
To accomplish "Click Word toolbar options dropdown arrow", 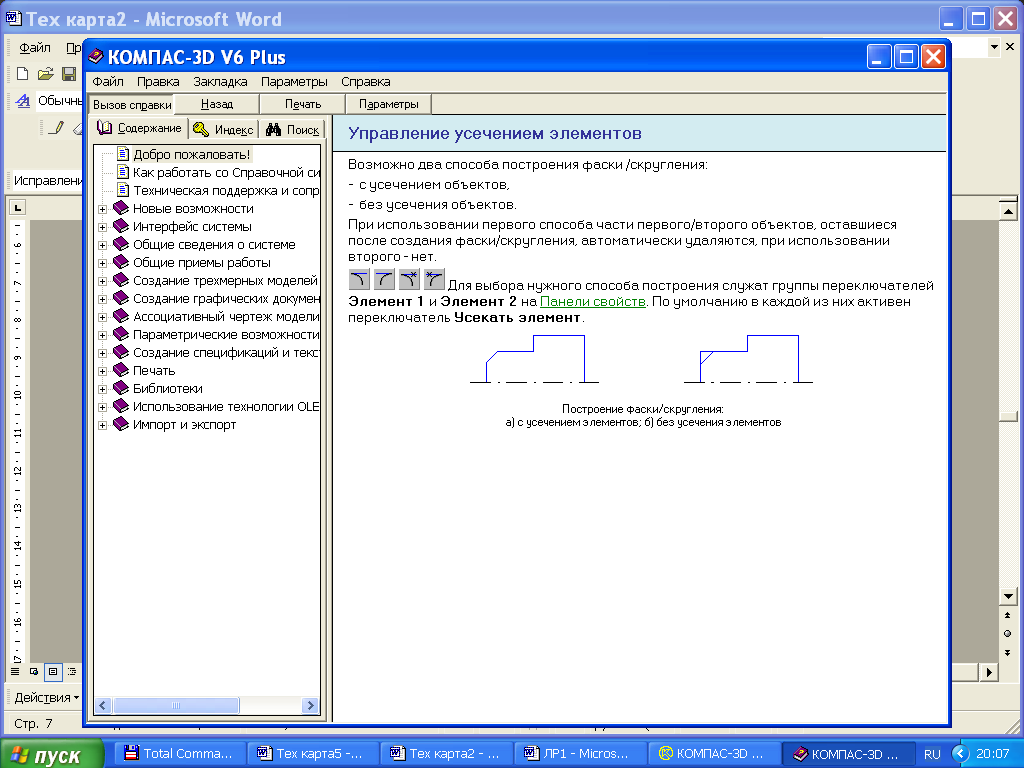I will 994,47.
